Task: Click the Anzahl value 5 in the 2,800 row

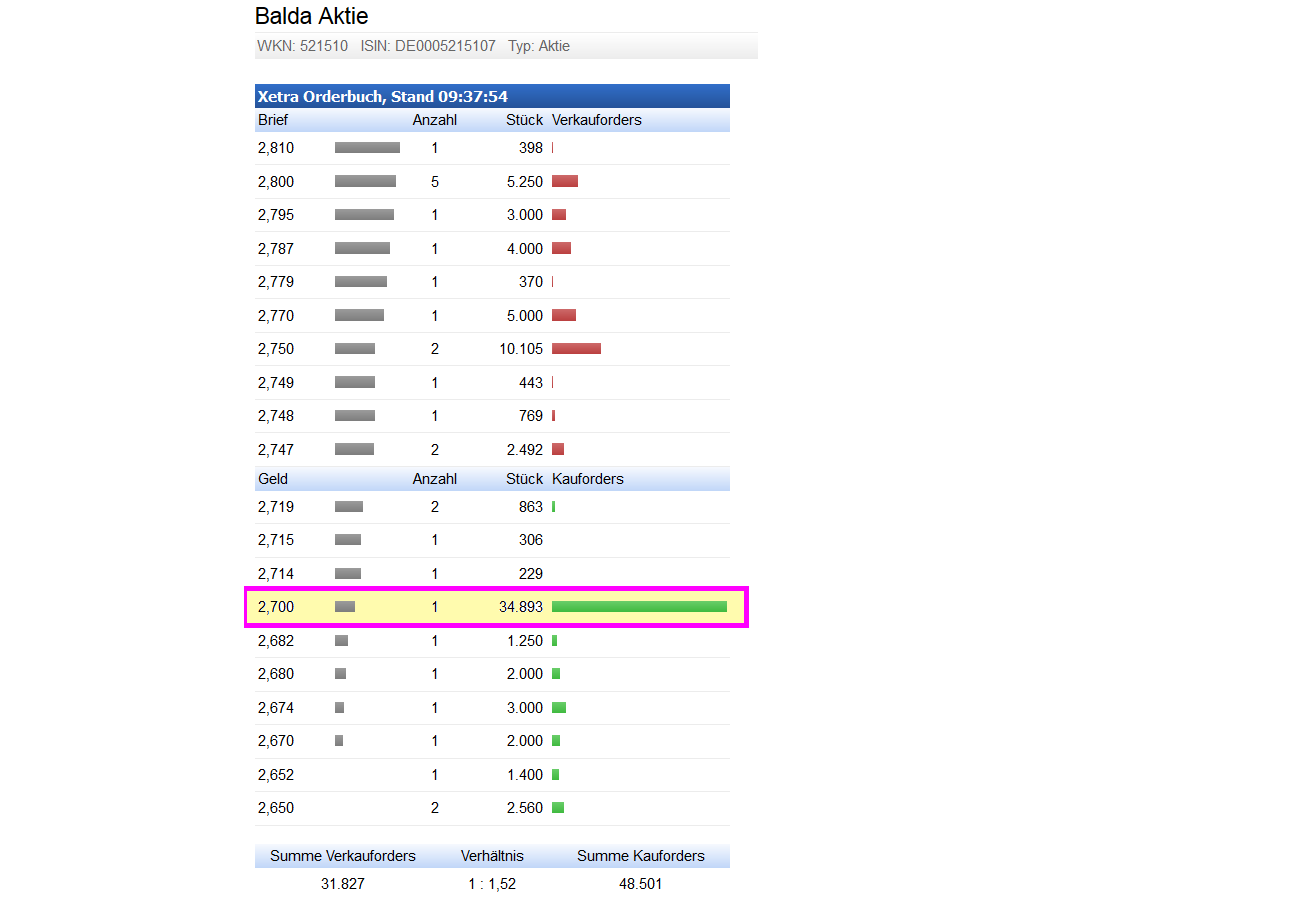Action: tap(435, 182)
